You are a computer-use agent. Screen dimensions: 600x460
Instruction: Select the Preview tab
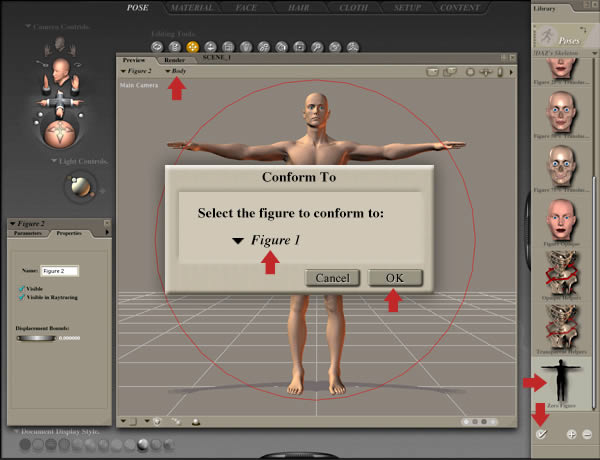(134, 60)
